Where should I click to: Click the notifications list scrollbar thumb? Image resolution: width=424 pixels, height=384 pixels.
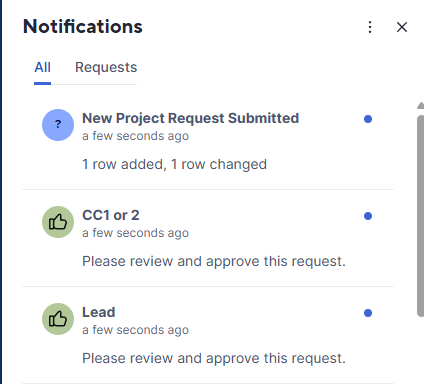tap(421, 216)
